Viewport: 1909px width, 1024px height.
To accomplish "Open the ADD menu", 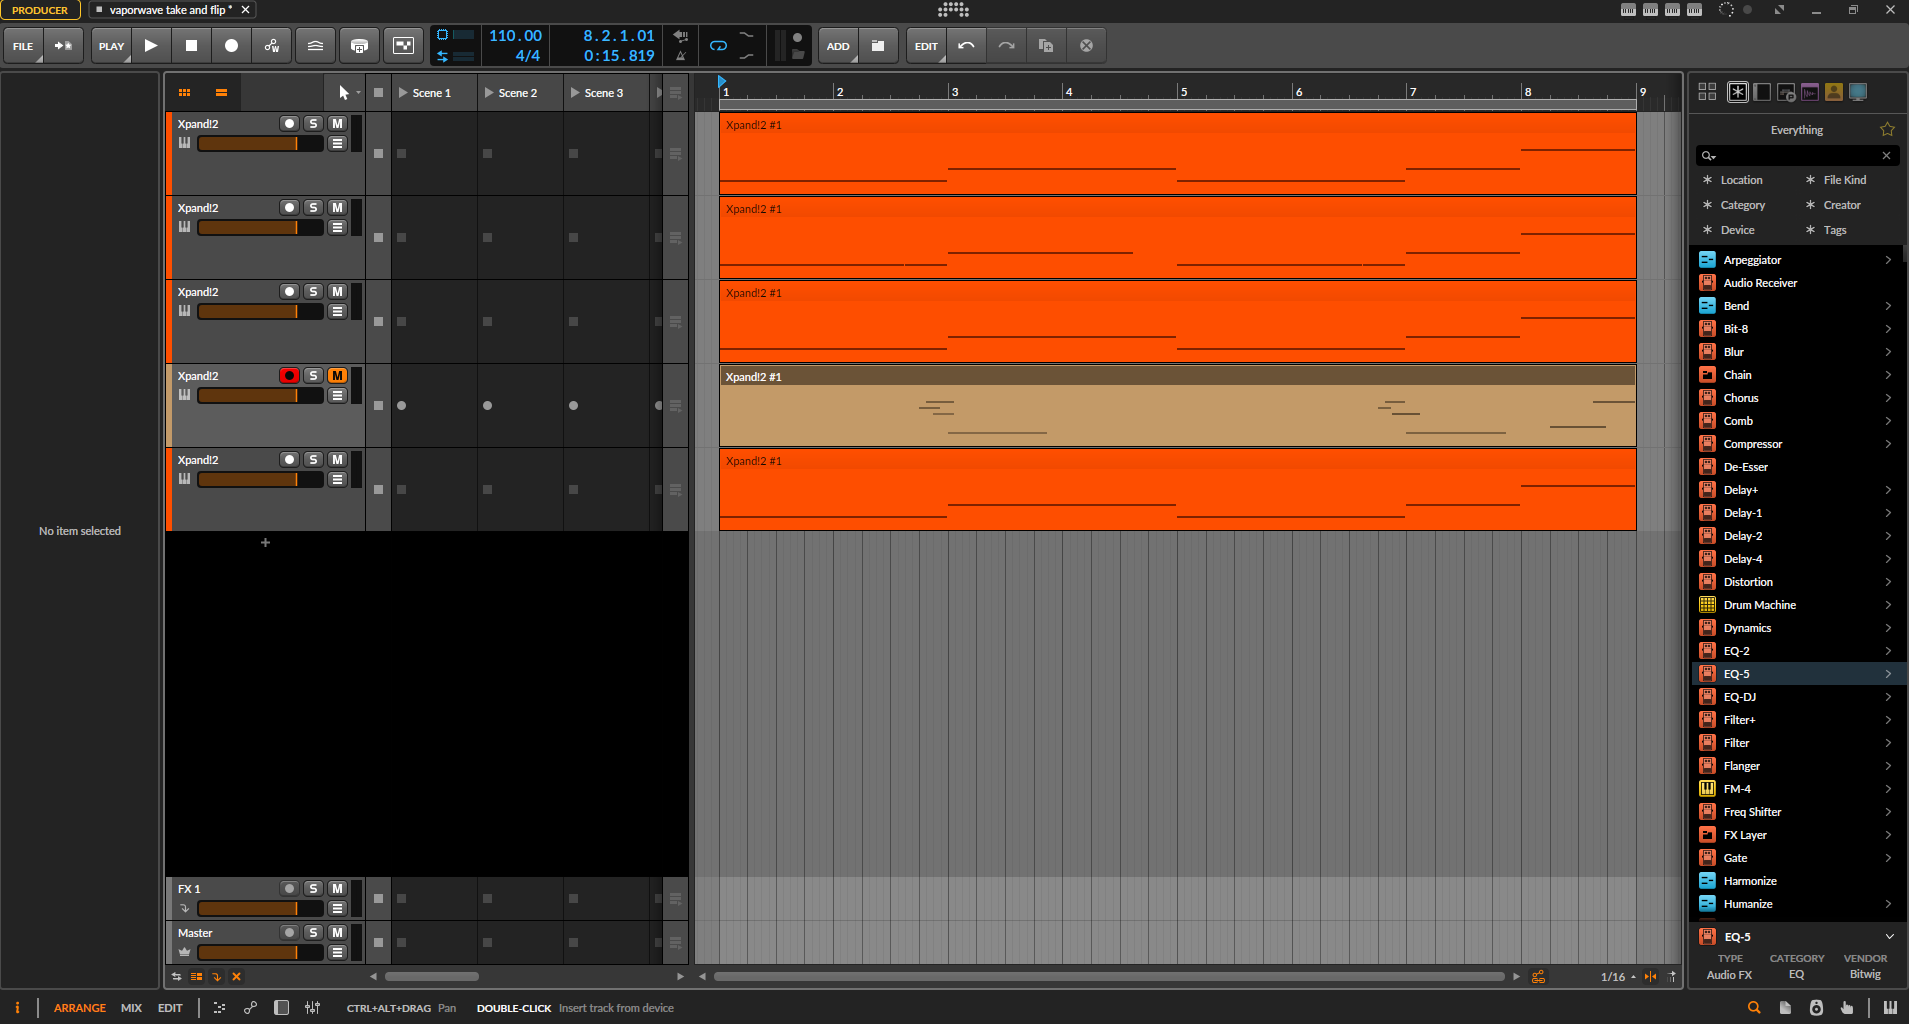I will 838,46.
